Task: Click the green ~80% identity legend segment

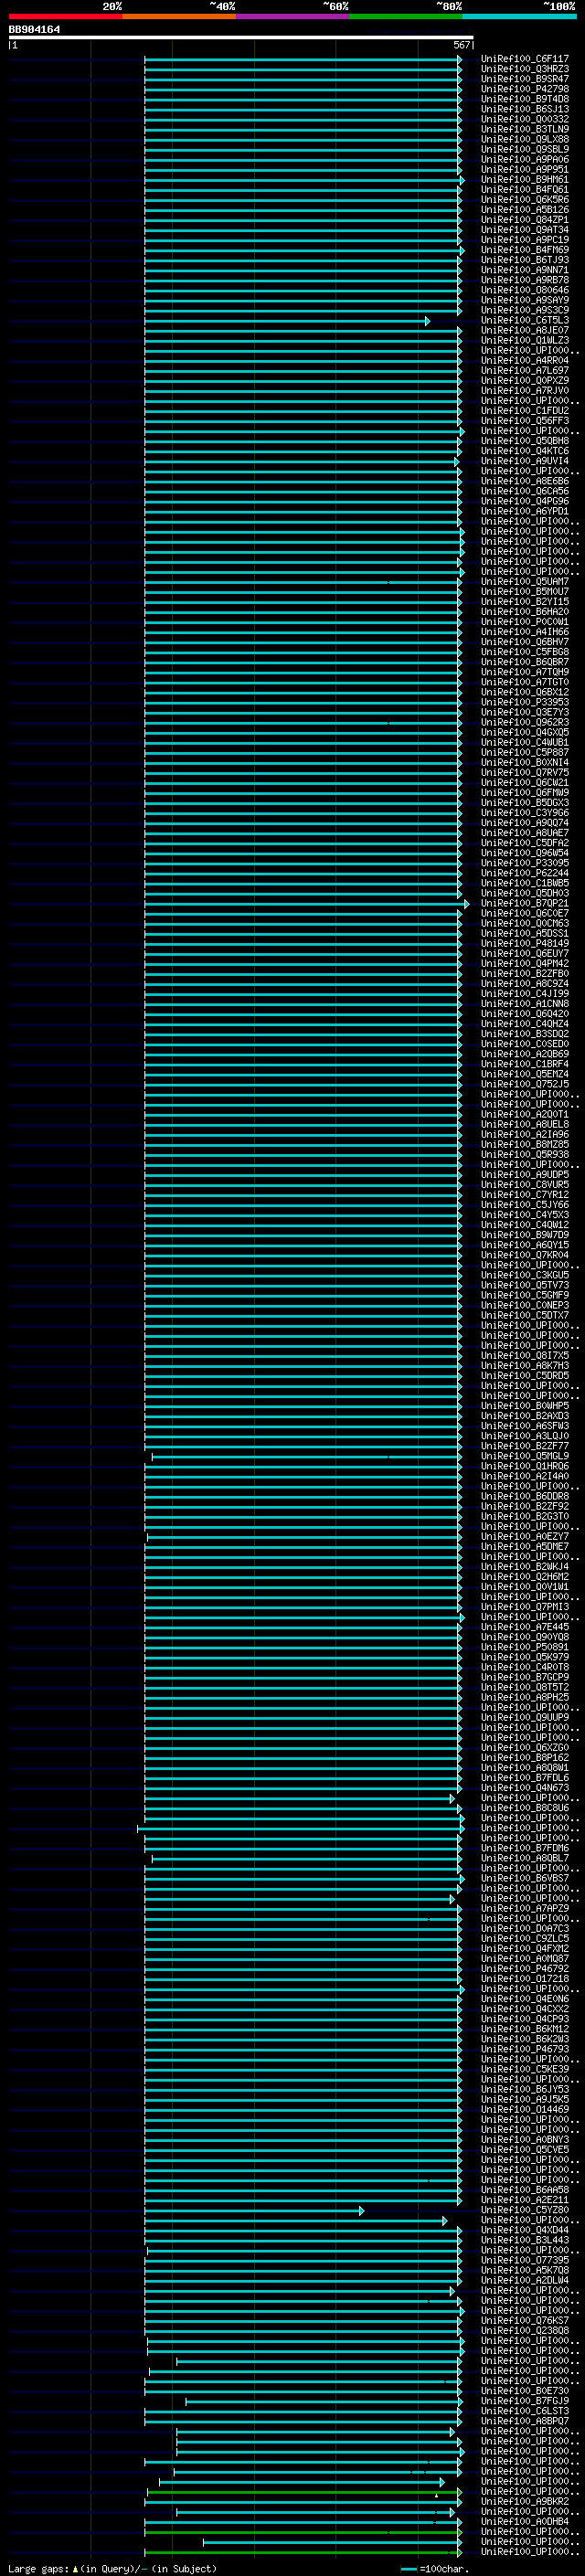Action: point(405,16)
